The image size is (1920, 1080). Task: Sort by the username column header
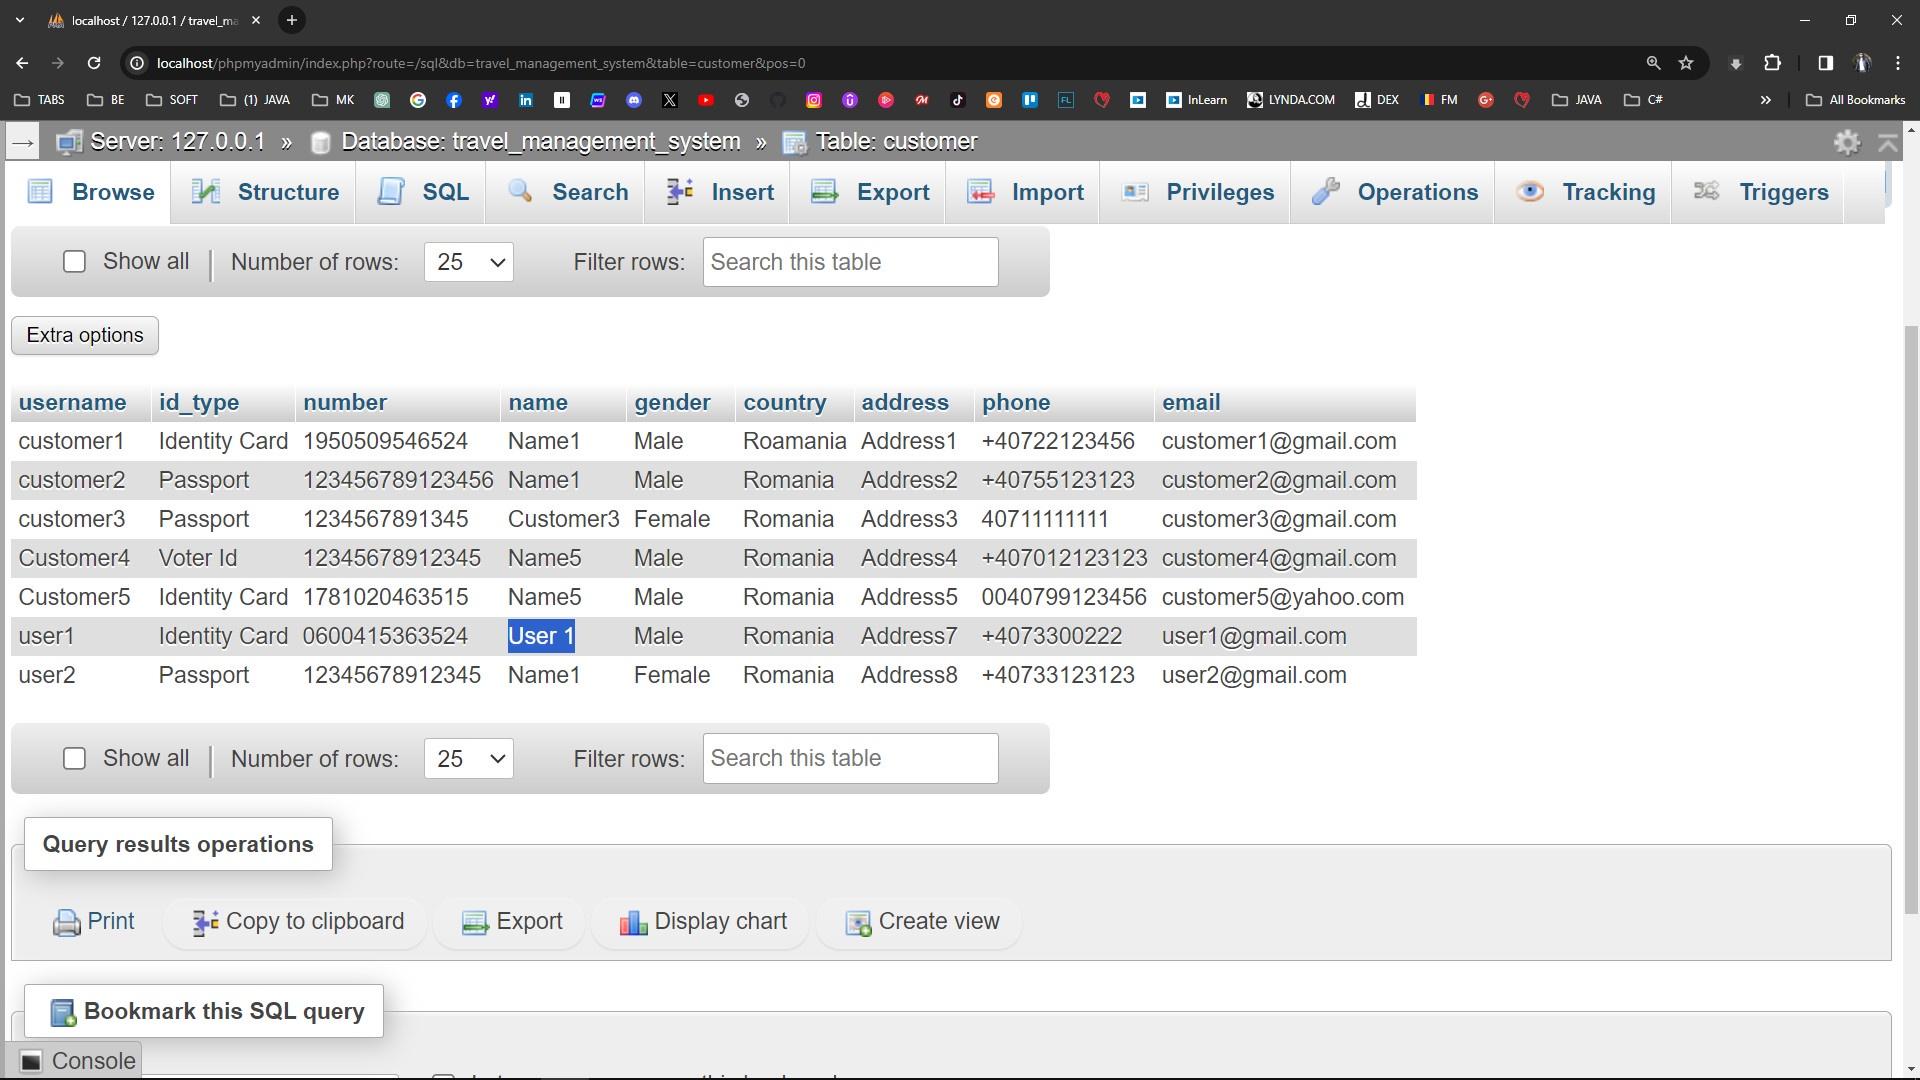[72, 402]
